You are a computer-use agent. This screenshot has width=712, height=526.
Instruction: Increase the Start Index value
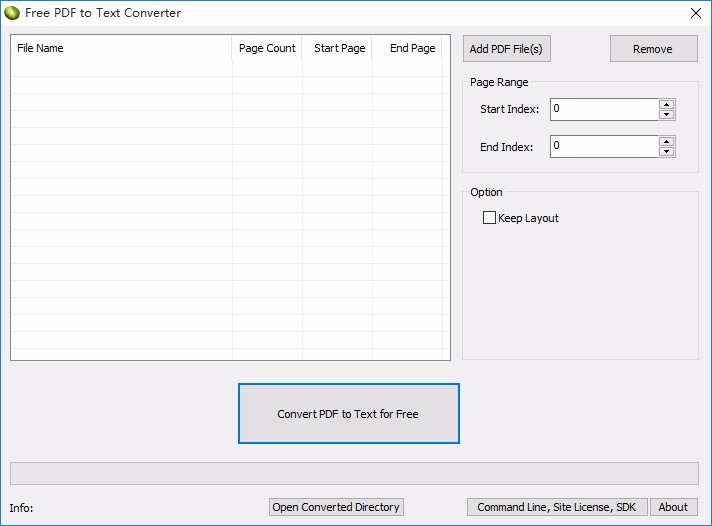tap(667, 104)
